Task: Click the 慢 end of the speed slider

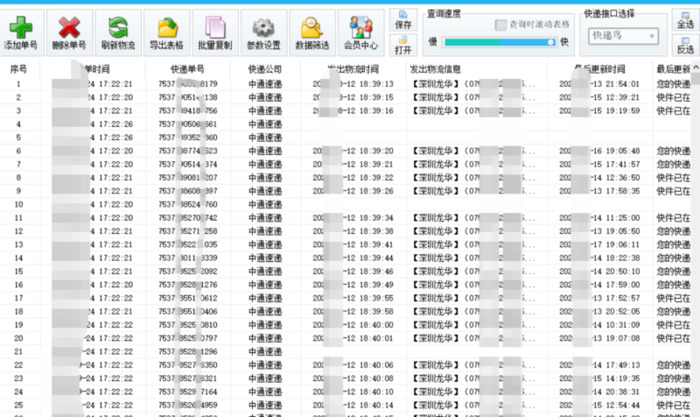Action: pyautogui.click(x=433, y=42)
